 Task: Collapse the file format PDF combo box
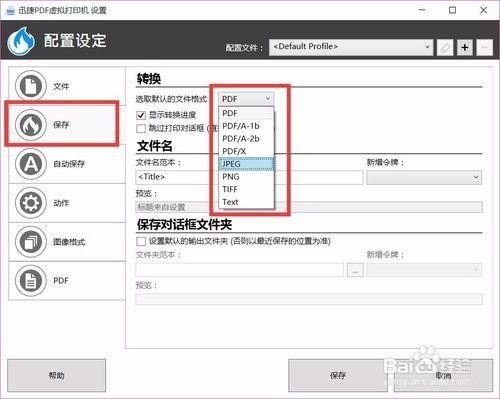(246, 99)
